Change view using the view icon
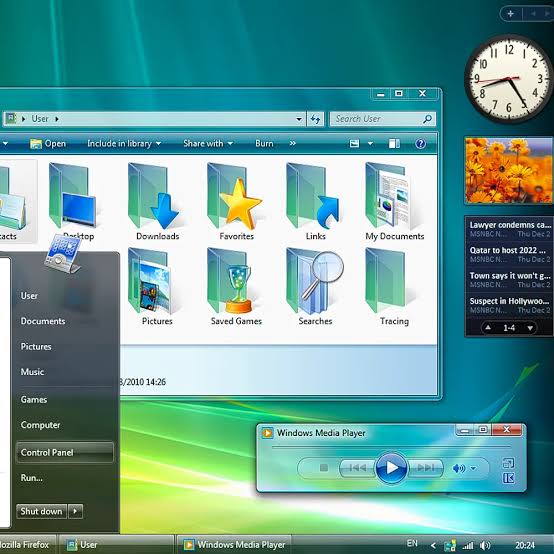The height and width of the screenshot is (554, 554). click(x=354, y=143)
